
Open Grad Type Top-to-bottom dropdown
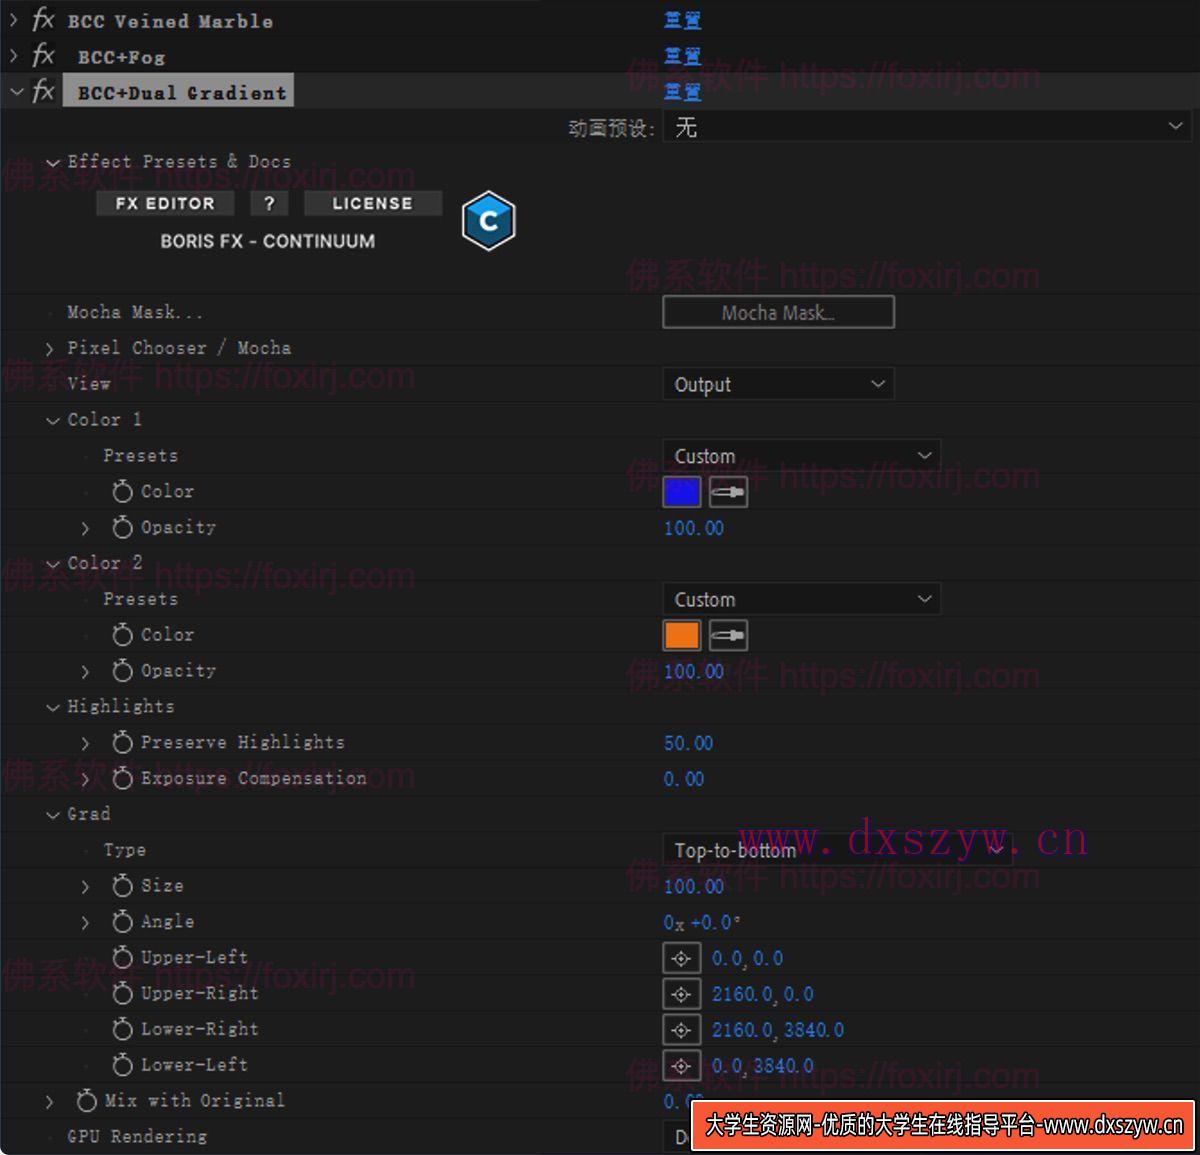(x=837, y=850)
